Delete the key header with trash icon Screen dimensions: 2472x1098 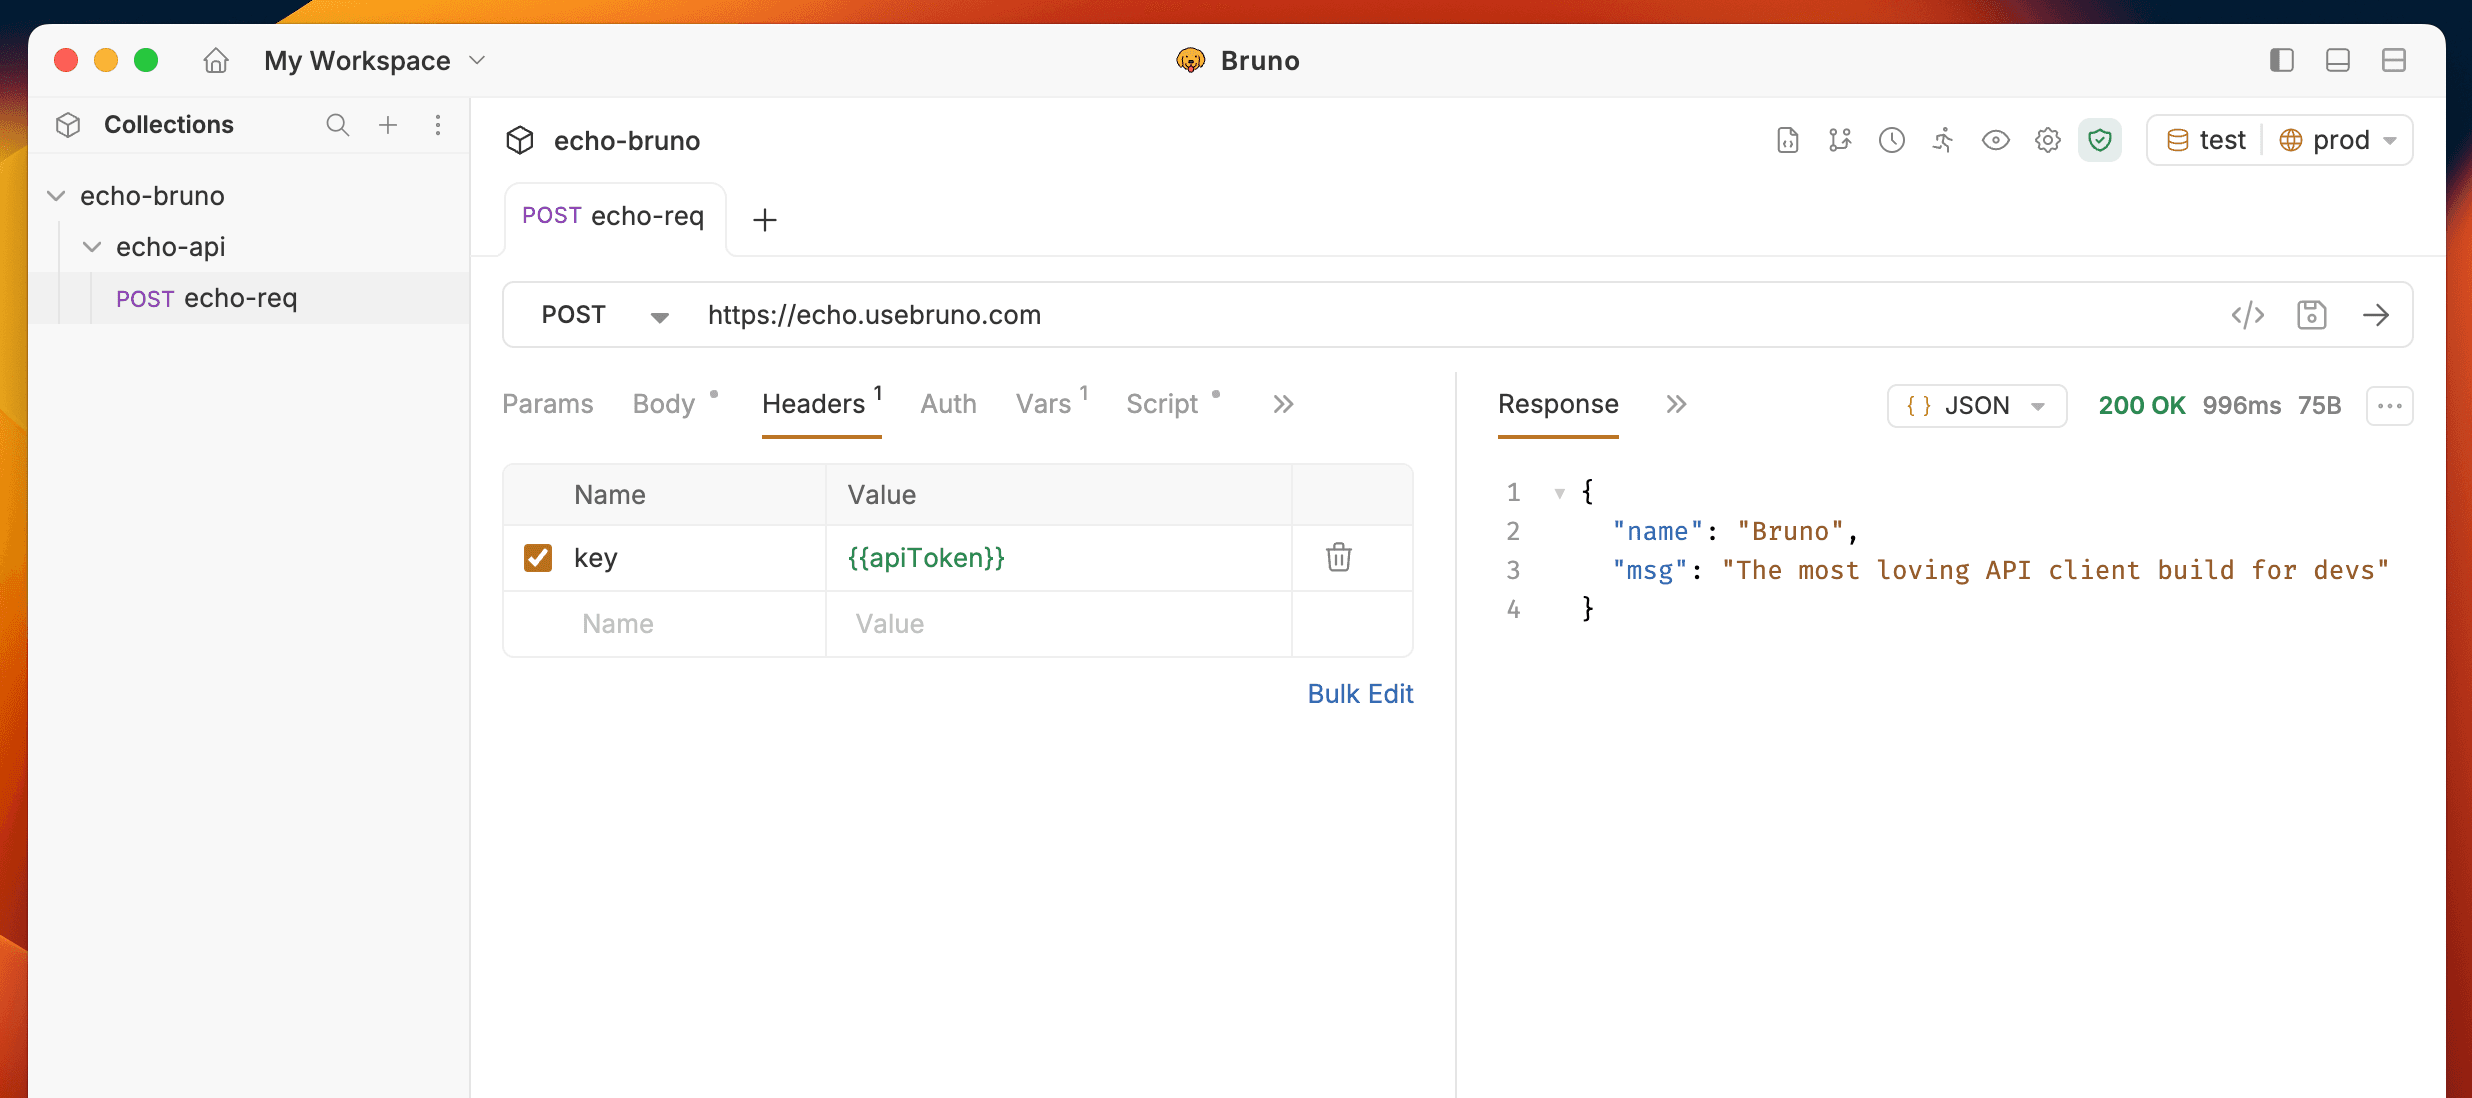tap(1338, 557)
